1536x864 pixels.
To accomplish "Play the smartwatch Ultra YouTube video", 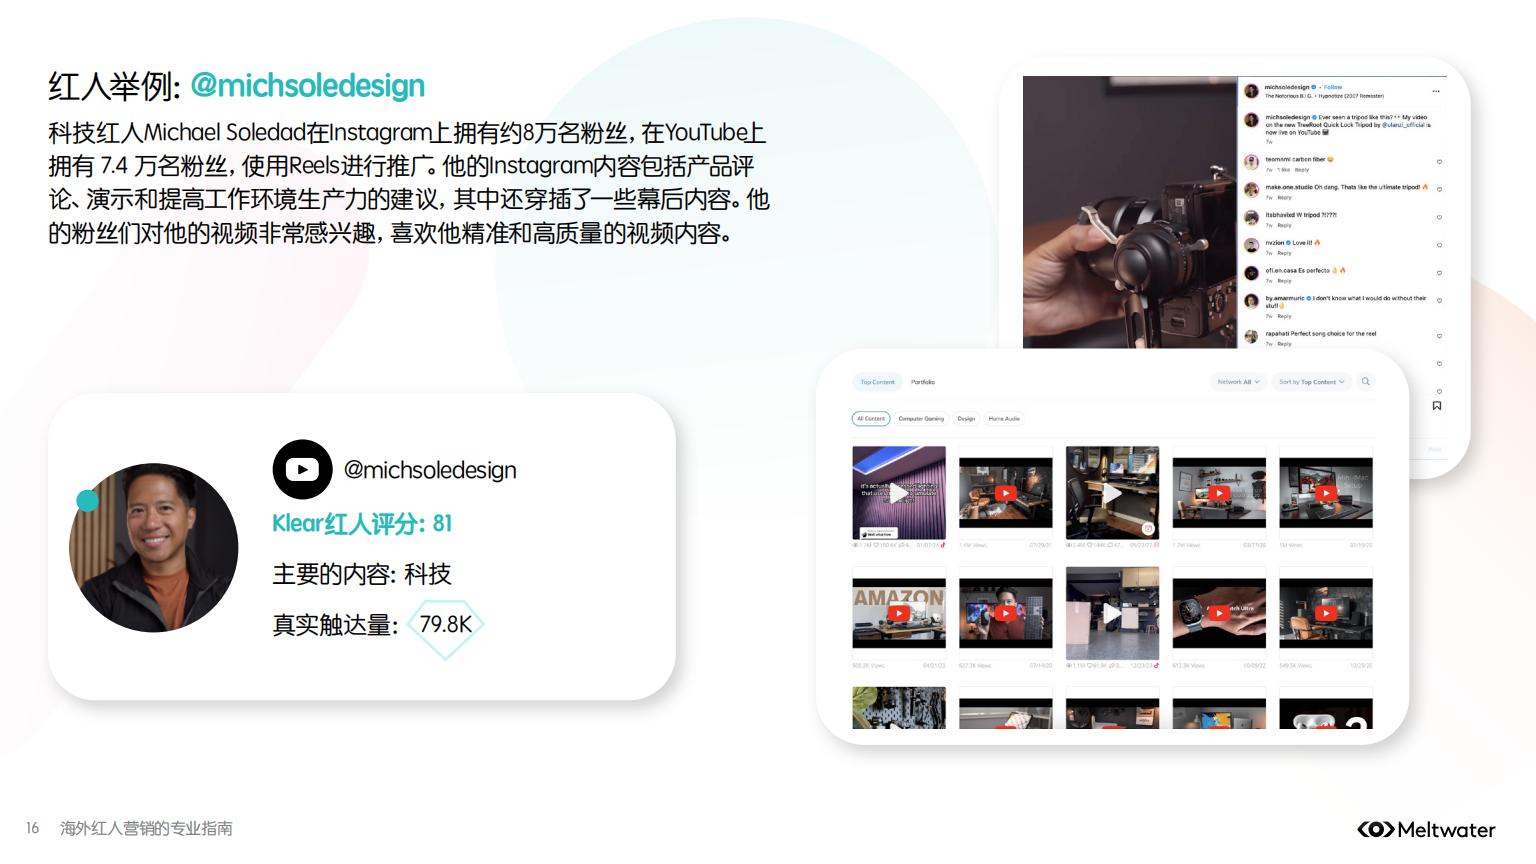I will 1219,614.
